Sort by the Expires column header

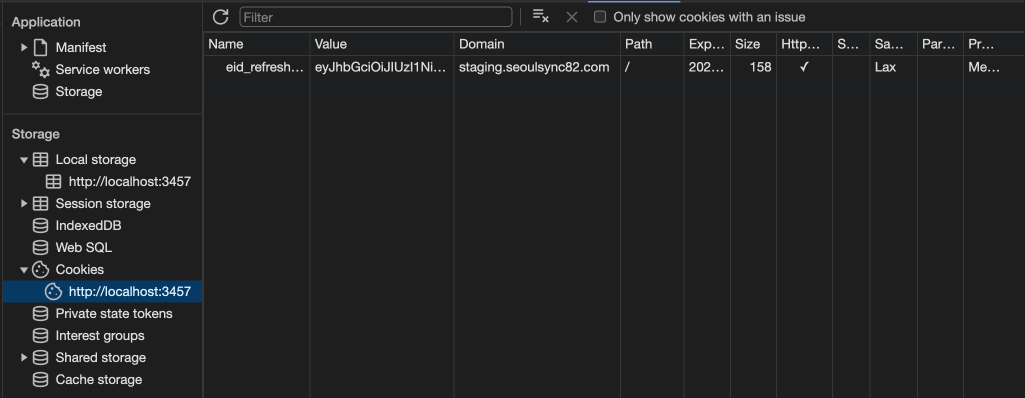(707, 44)
